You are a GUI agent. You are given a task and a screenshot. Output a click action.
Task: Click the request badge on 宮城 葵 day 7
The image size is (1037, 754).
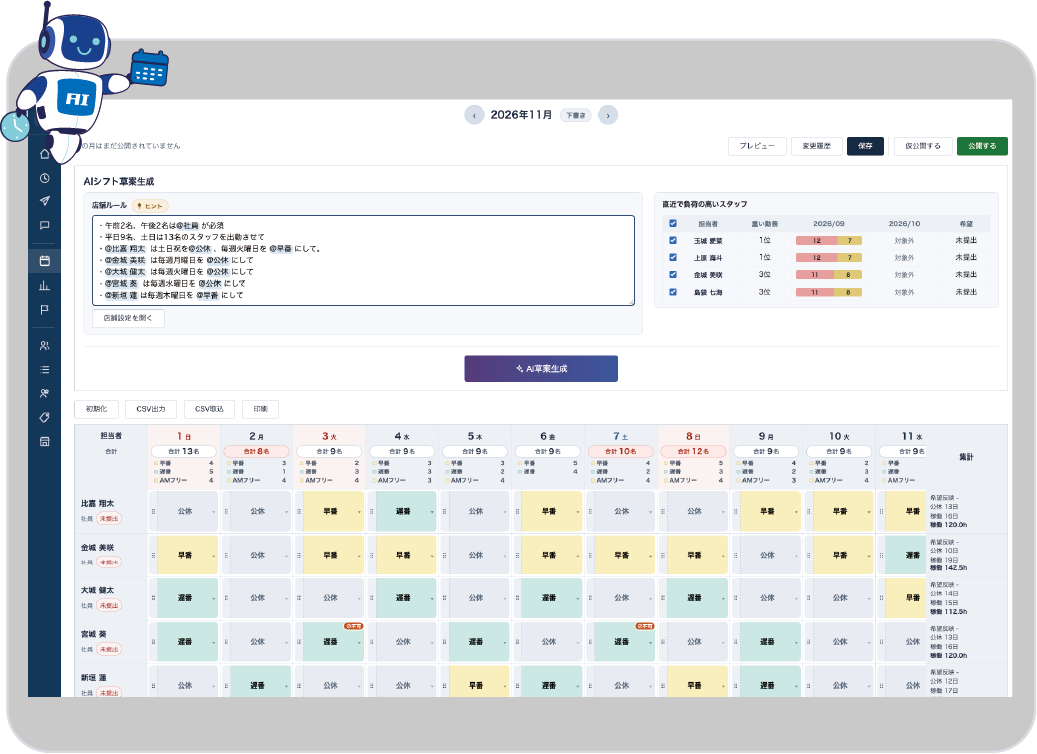click(x=644, y=626)
